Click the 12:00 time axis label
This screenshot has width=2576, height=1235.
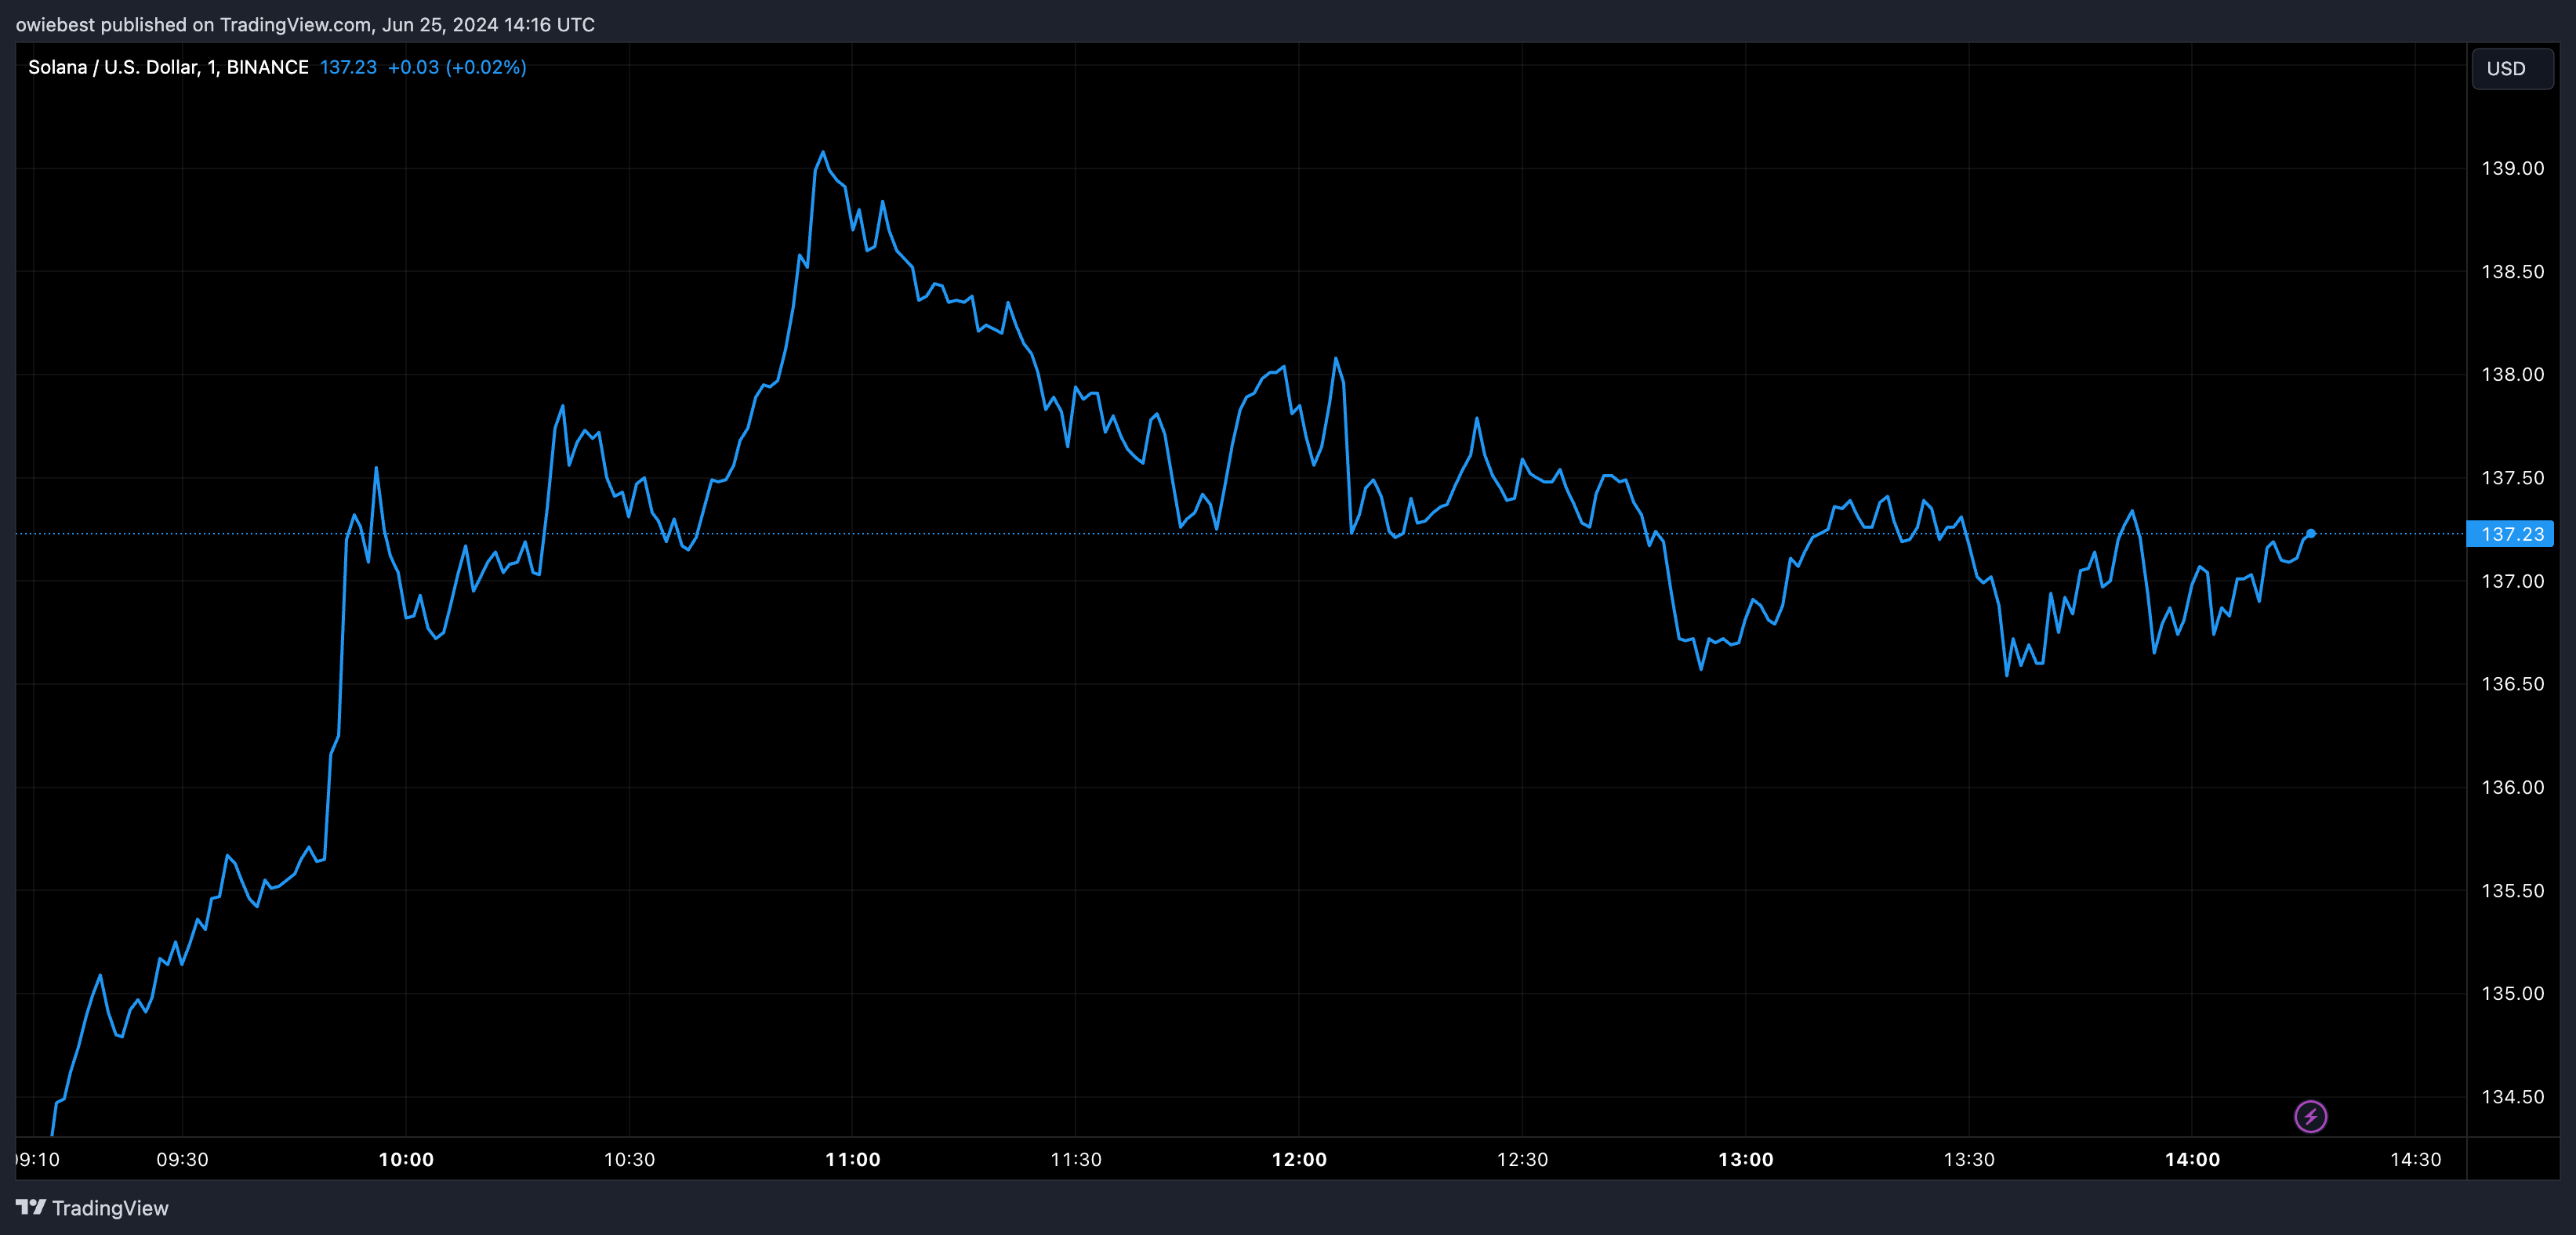click(x=1299, y=1159)
